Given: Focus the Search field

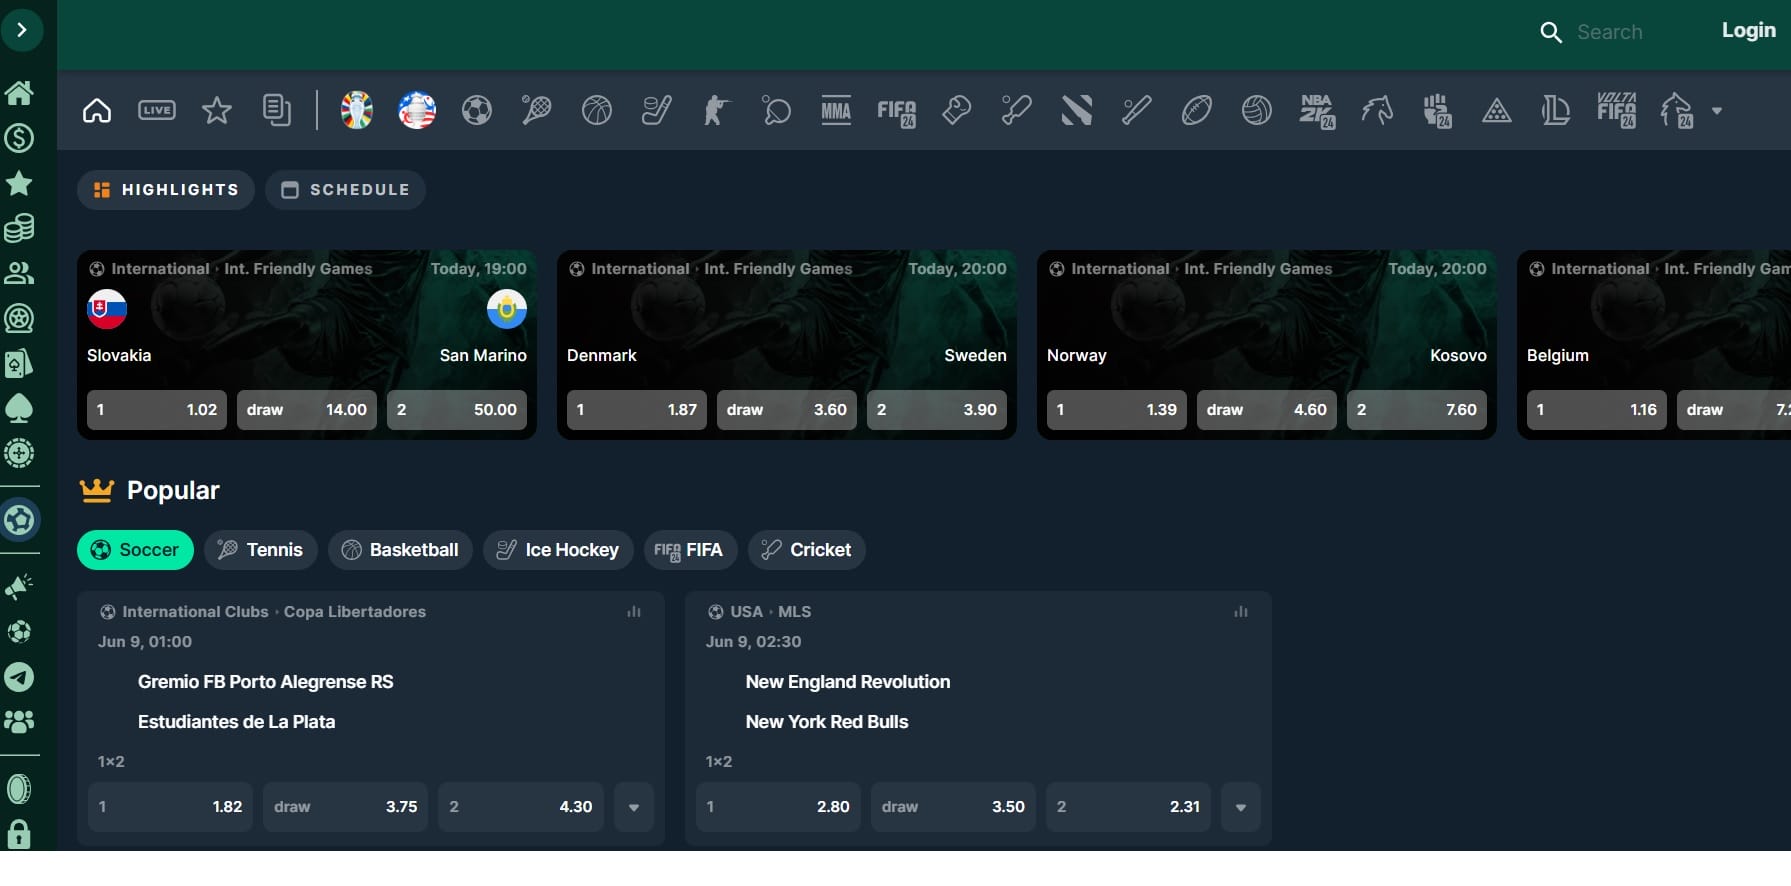Looking at the screenshot, I should (1609, 32).
